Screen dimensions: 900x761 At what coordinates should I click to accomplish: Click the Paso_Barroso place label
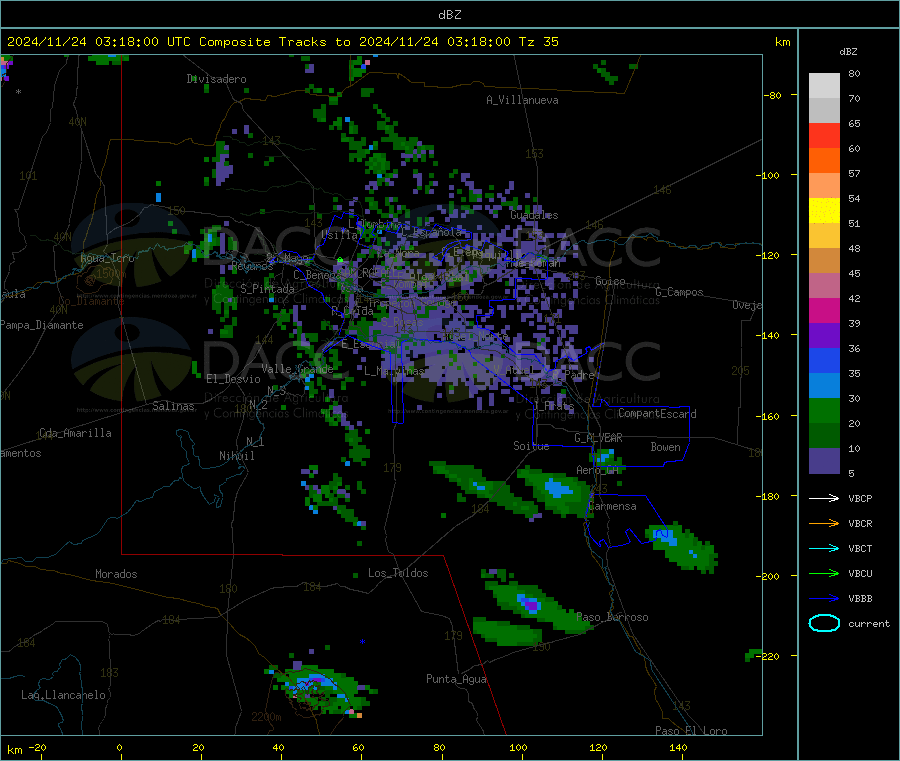[x=612, y=617]
